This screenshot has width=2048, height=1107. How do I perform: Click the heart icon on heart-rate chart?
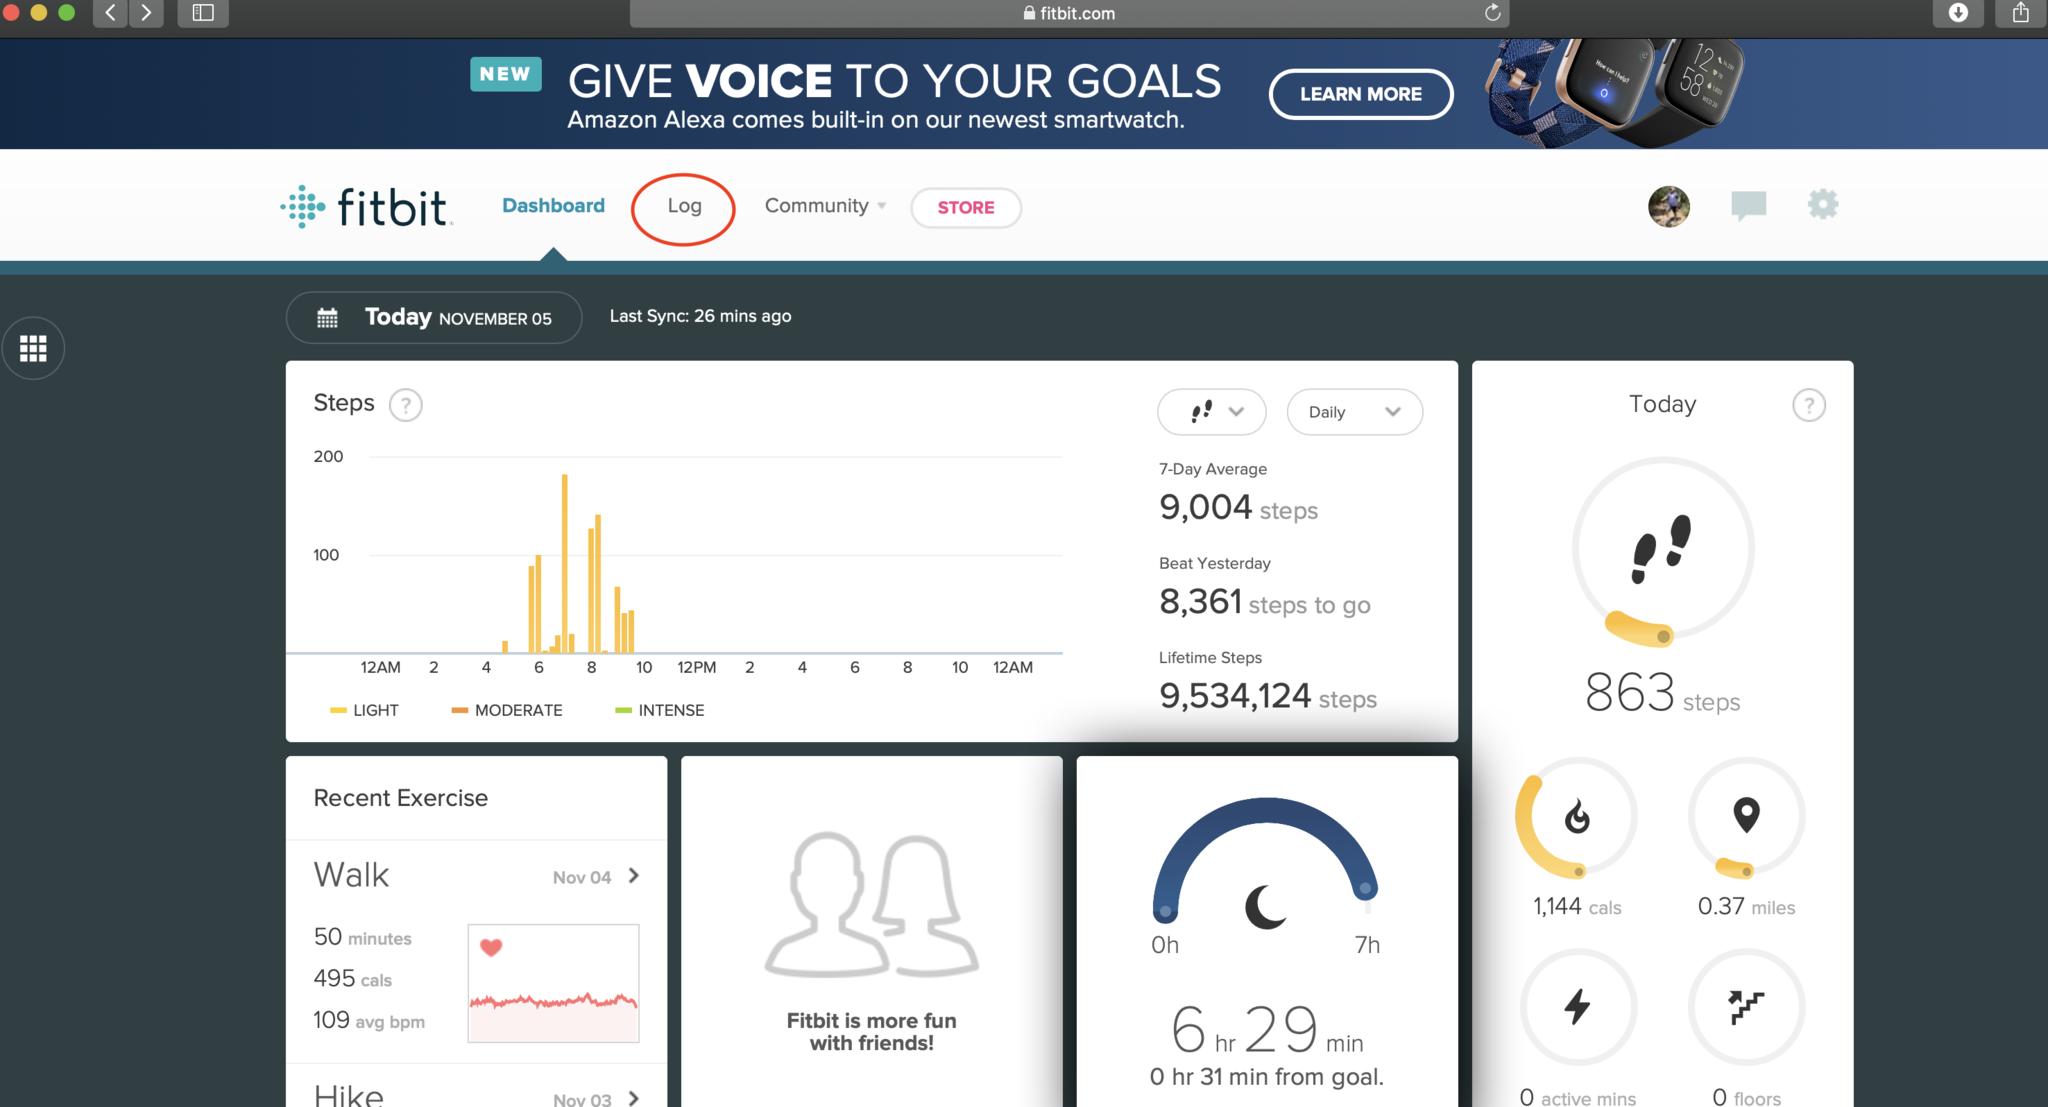[491, 947]
